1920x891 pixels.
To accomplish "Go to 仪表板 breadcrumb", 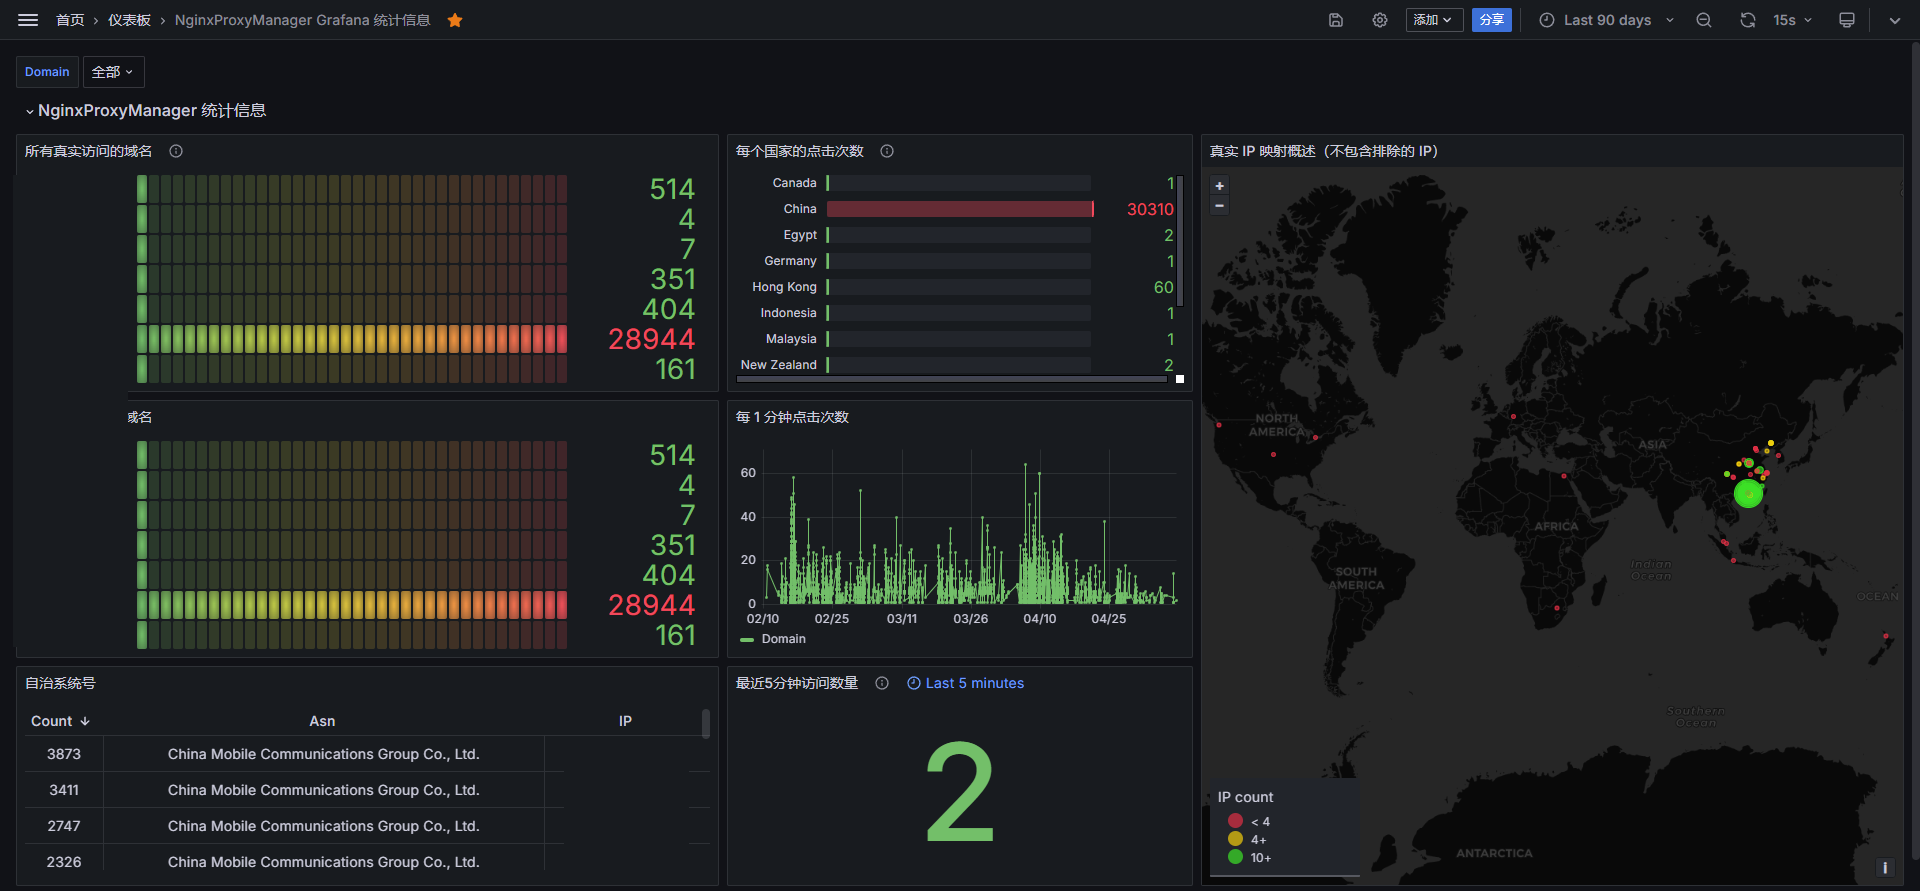I will tap(130, 20).
